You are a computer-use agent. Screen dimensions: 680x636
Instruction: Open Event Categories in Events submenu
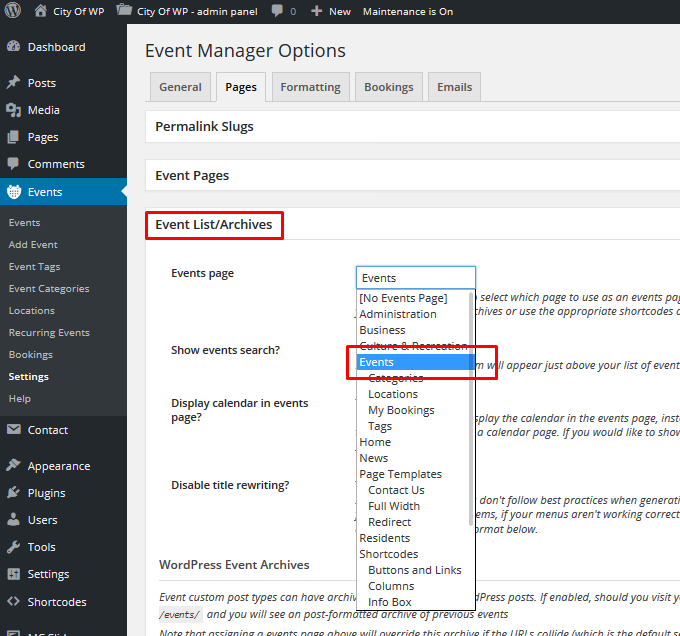pos(49,289)
